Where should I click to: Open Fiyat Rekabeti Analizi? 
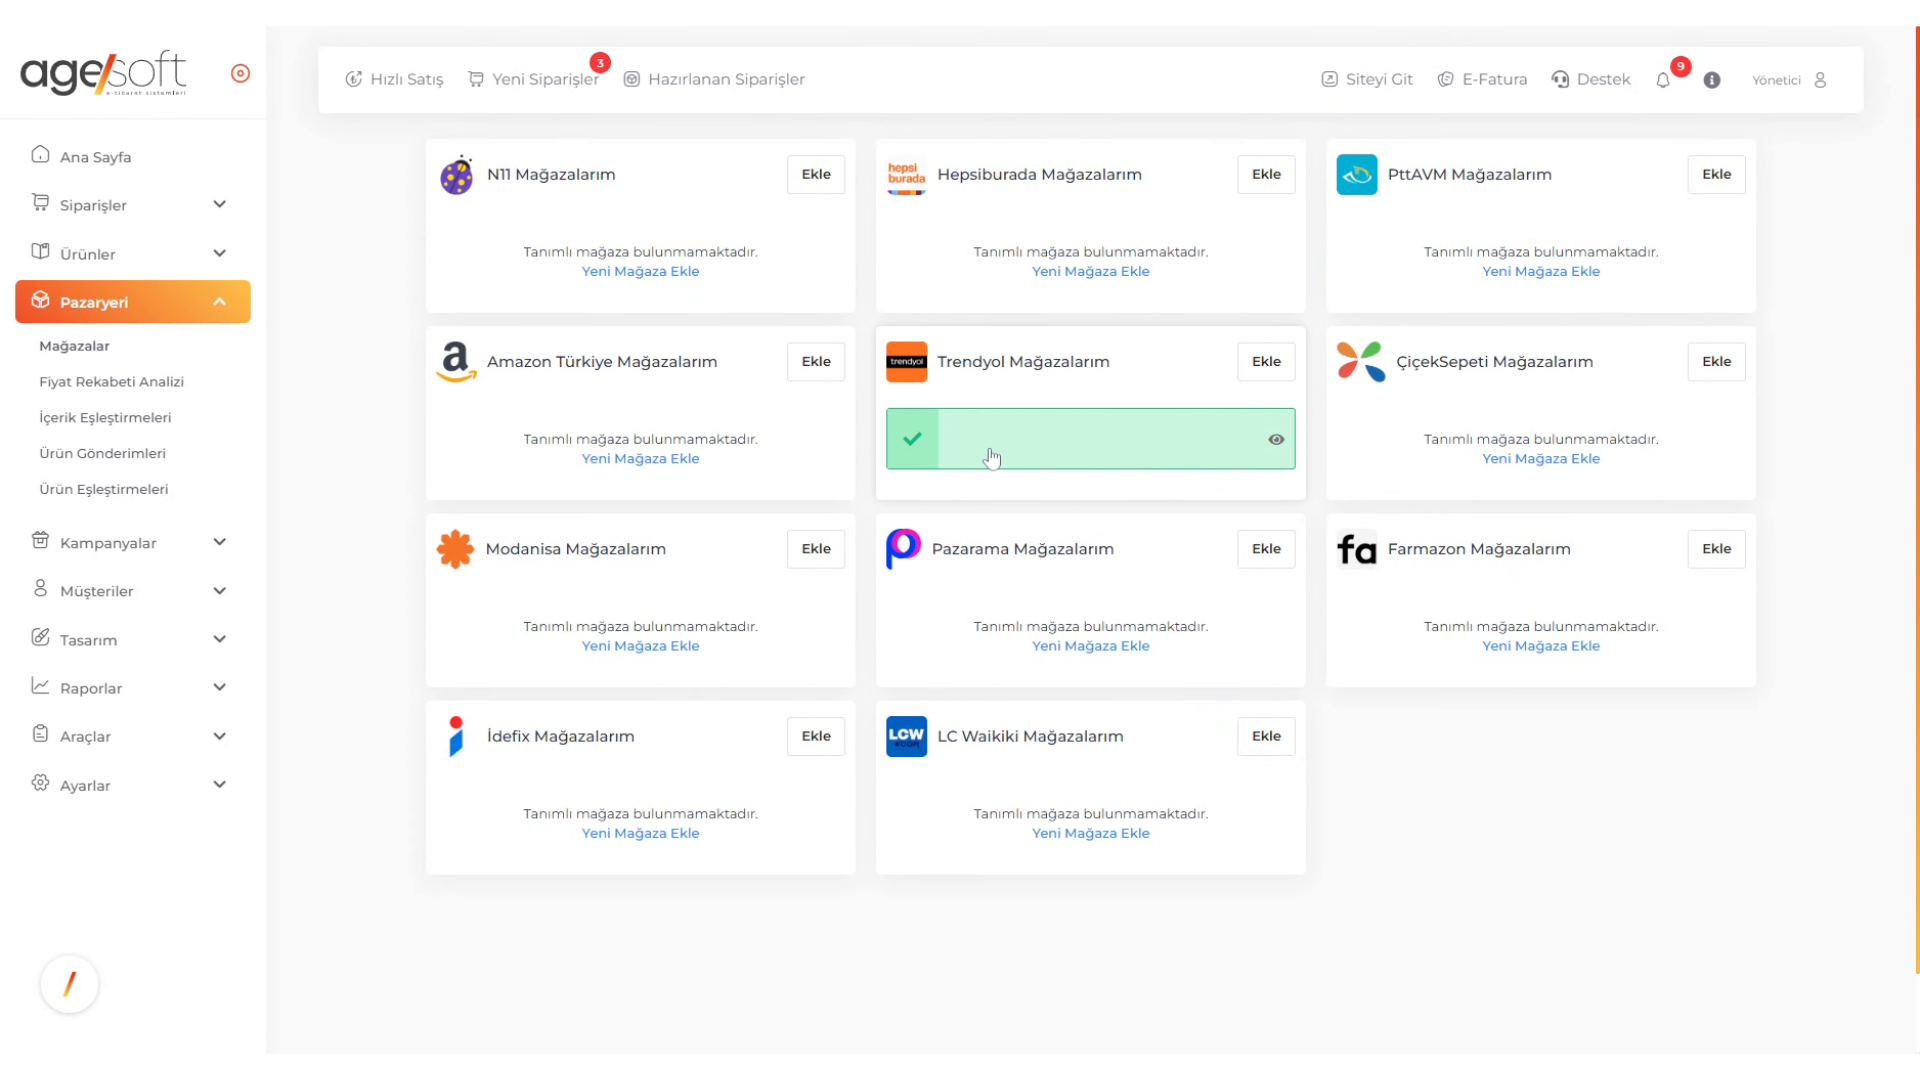[111, 382]
